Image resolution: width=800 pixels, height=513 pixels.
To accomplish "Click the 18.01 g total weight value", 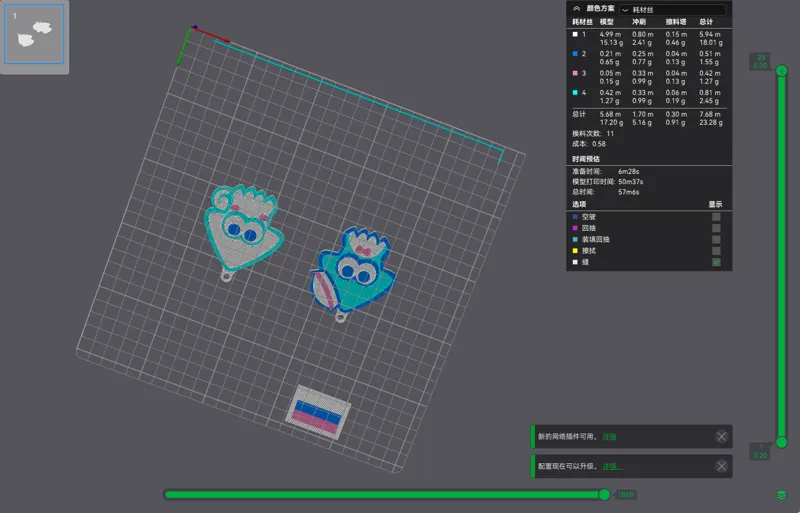I will pos(711,43).
